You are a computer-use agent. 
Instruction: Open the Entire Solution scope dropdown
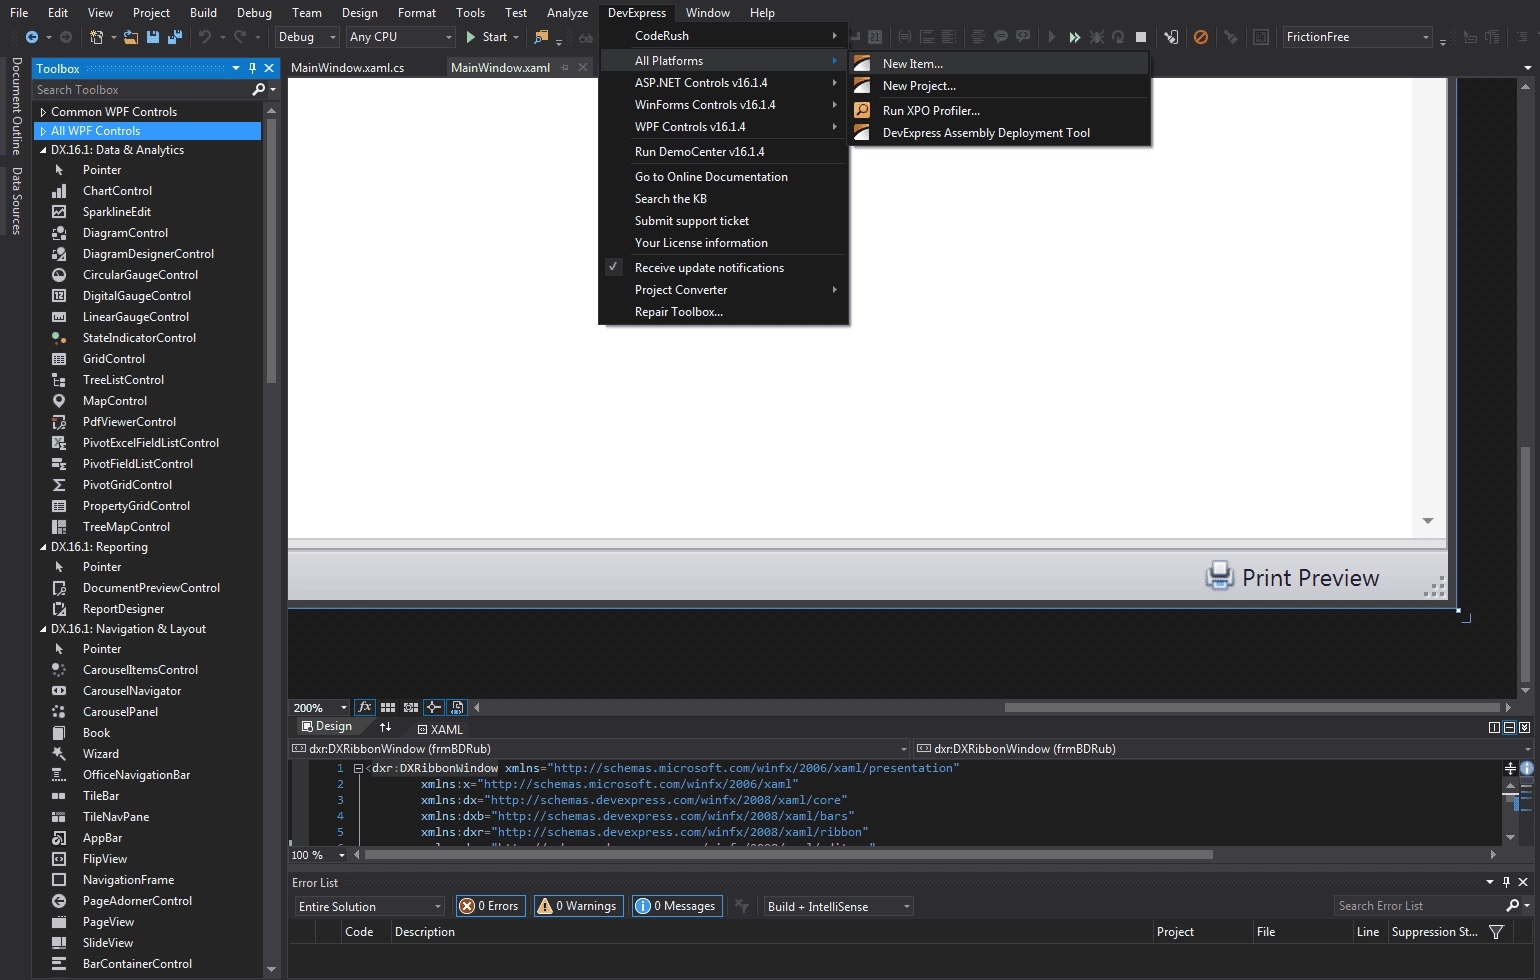369,907
